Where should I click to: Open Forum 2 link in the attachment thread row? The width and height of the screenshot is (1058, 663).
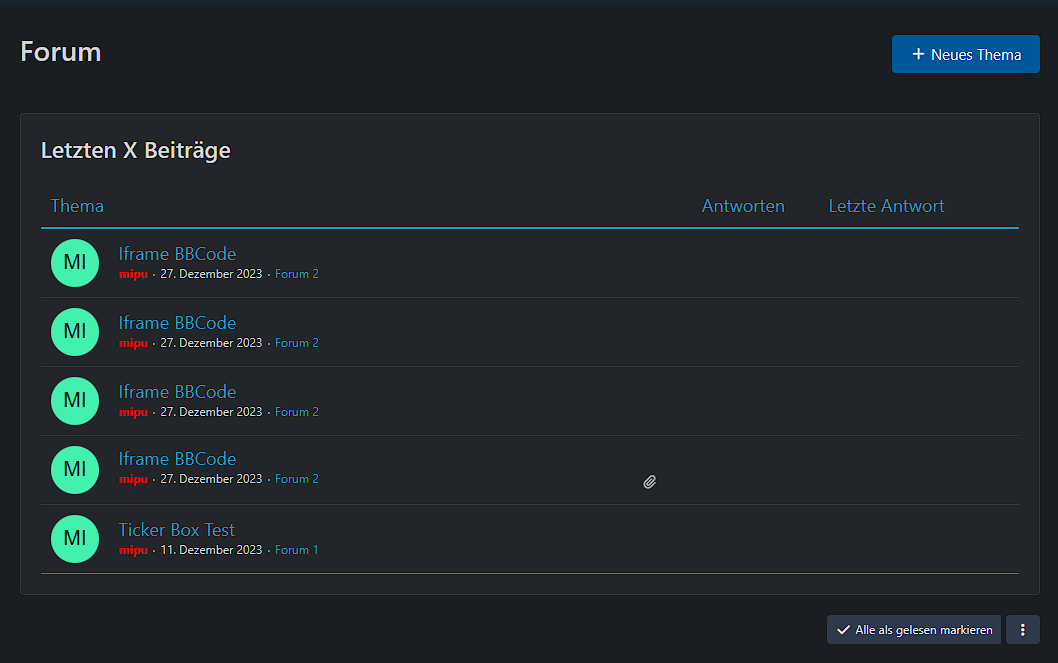(x=297, y=479)
